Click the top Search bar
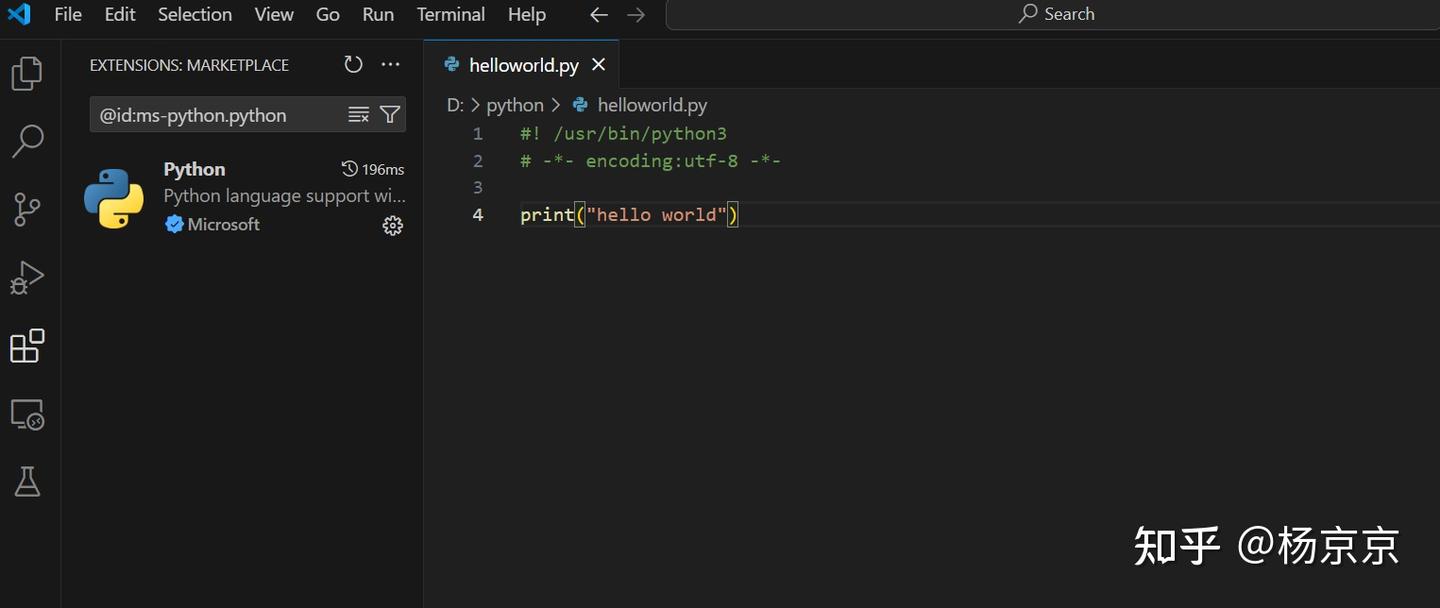The image size is (1440, 608). click(1056, 14)
